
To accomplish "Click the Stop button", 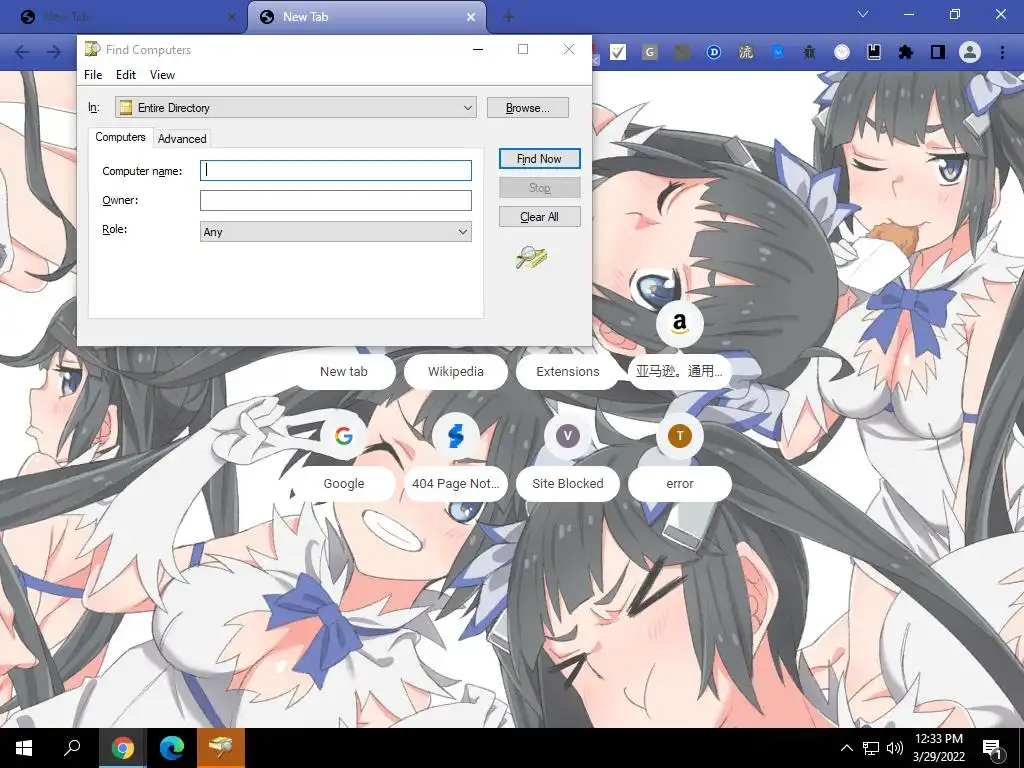I will [x=539, y=188].
